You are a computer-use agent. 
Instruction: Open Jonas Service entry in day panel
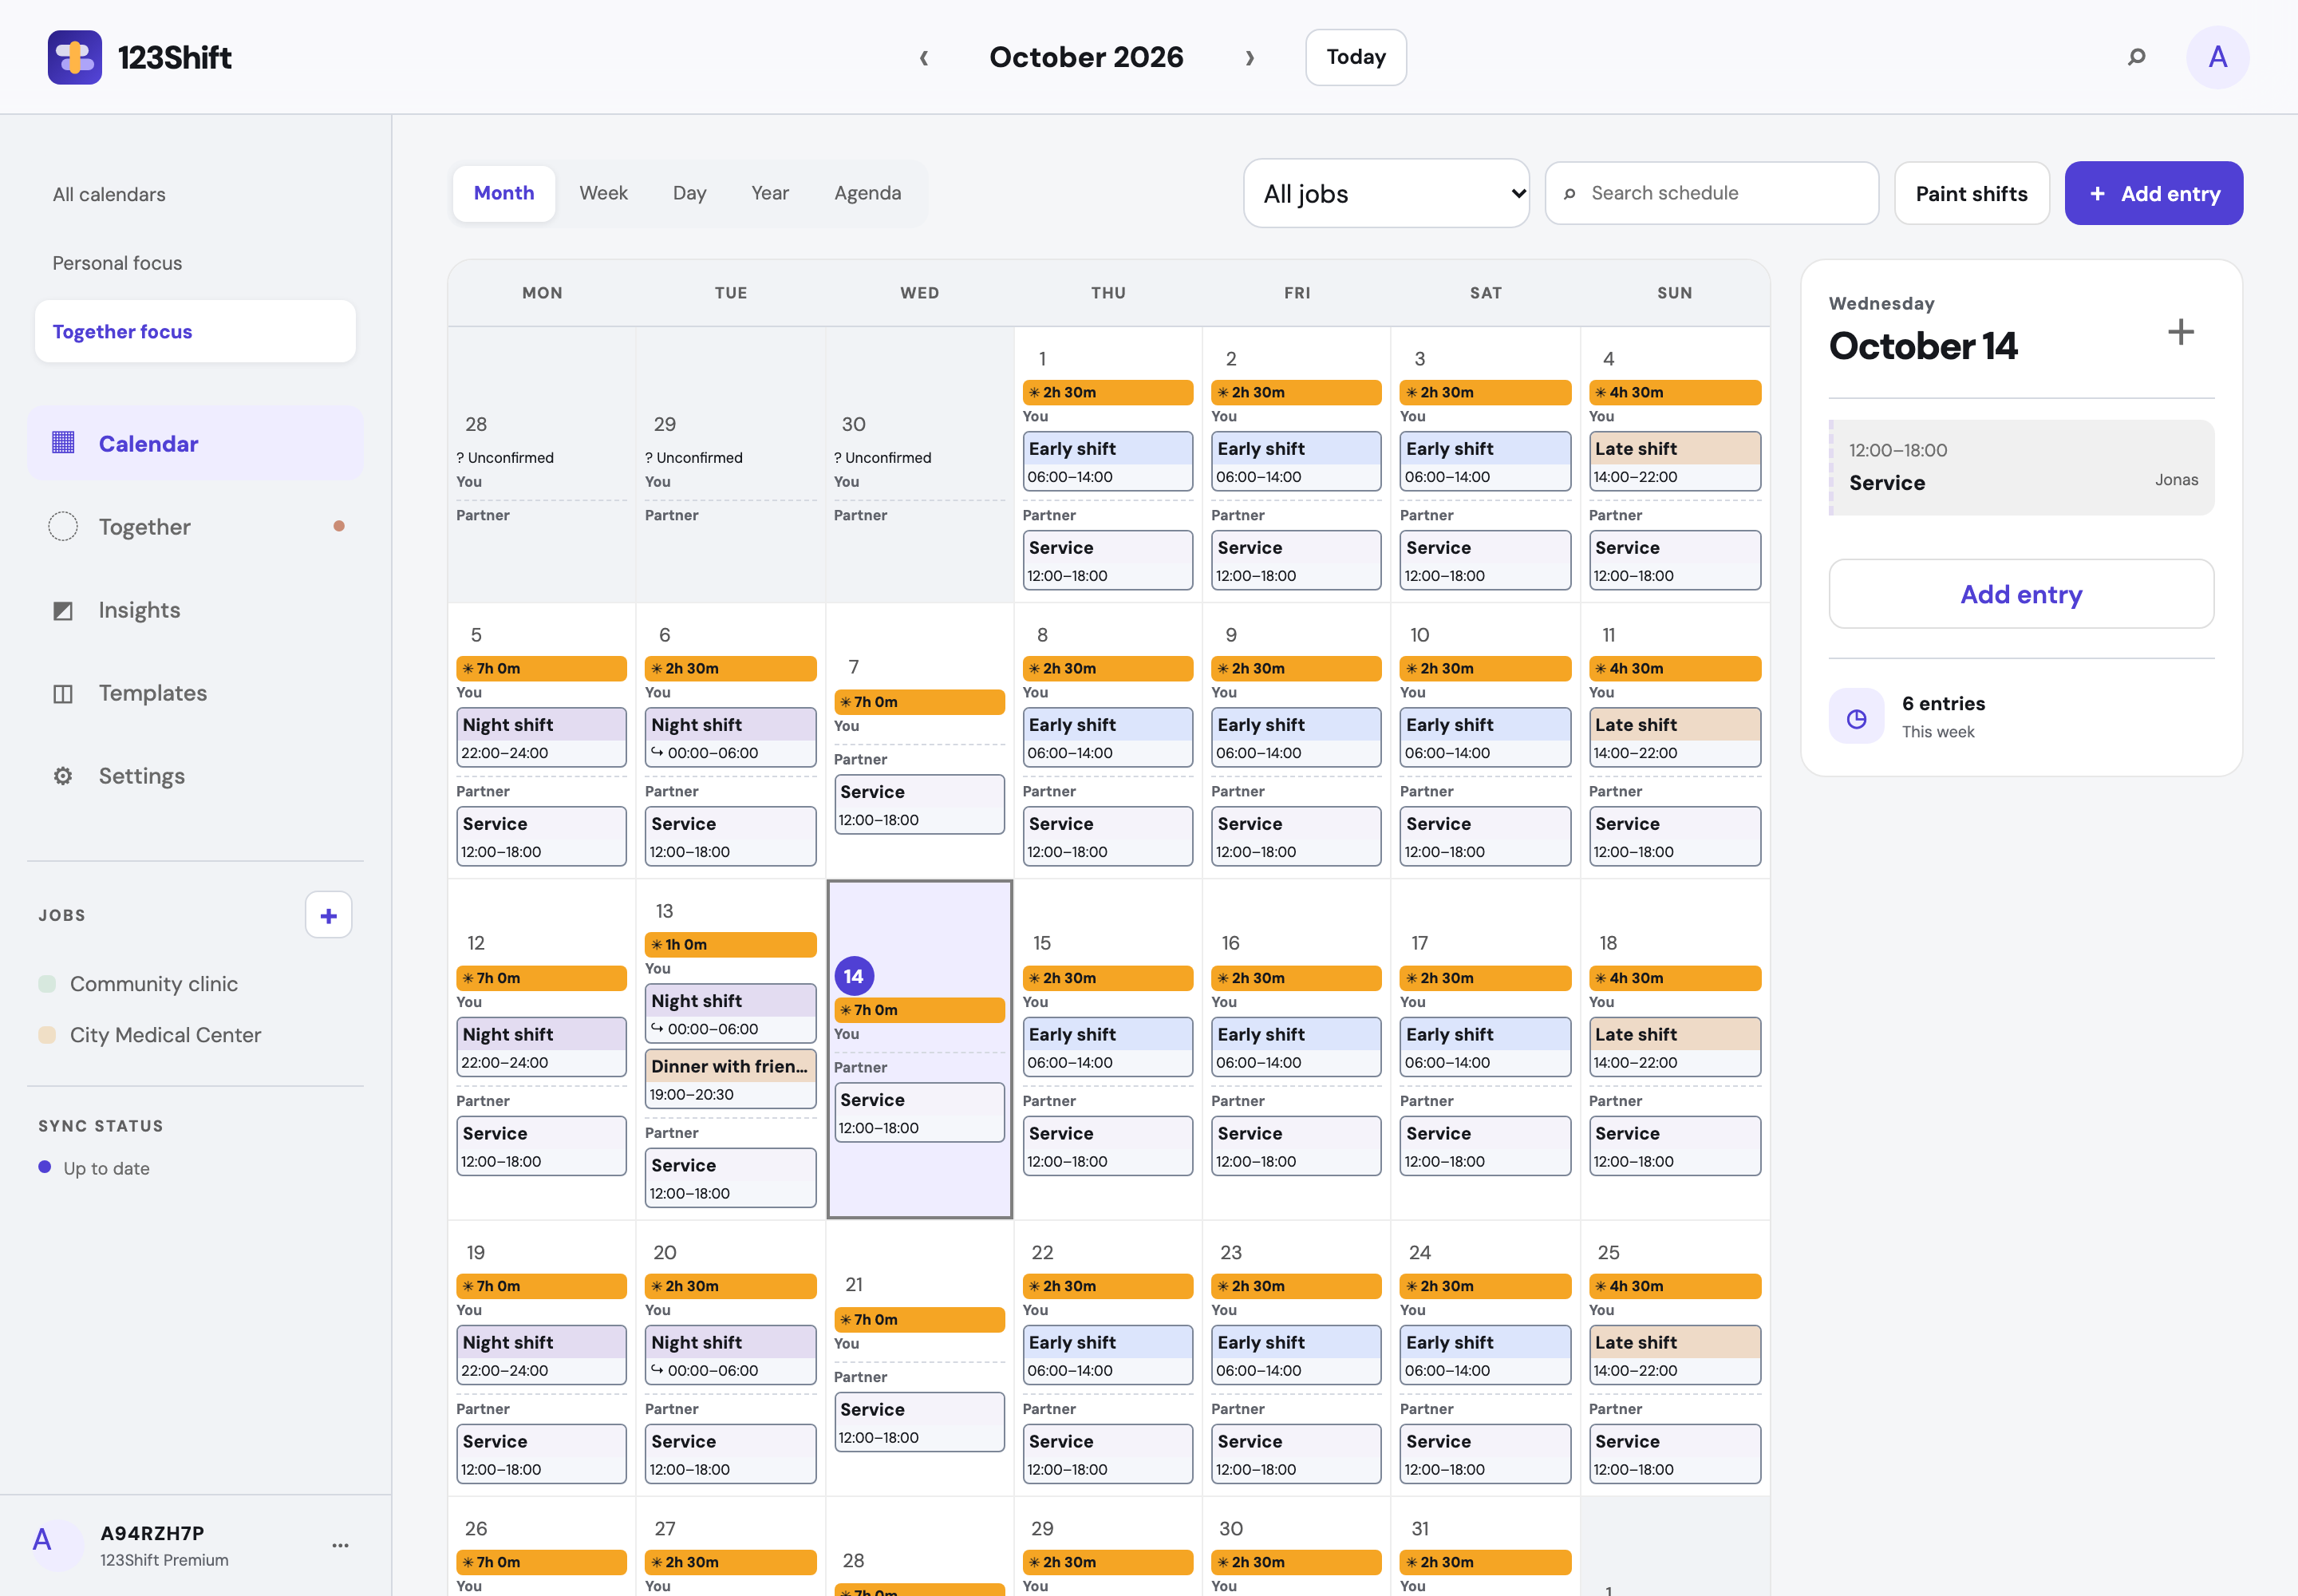(2020, 467)
